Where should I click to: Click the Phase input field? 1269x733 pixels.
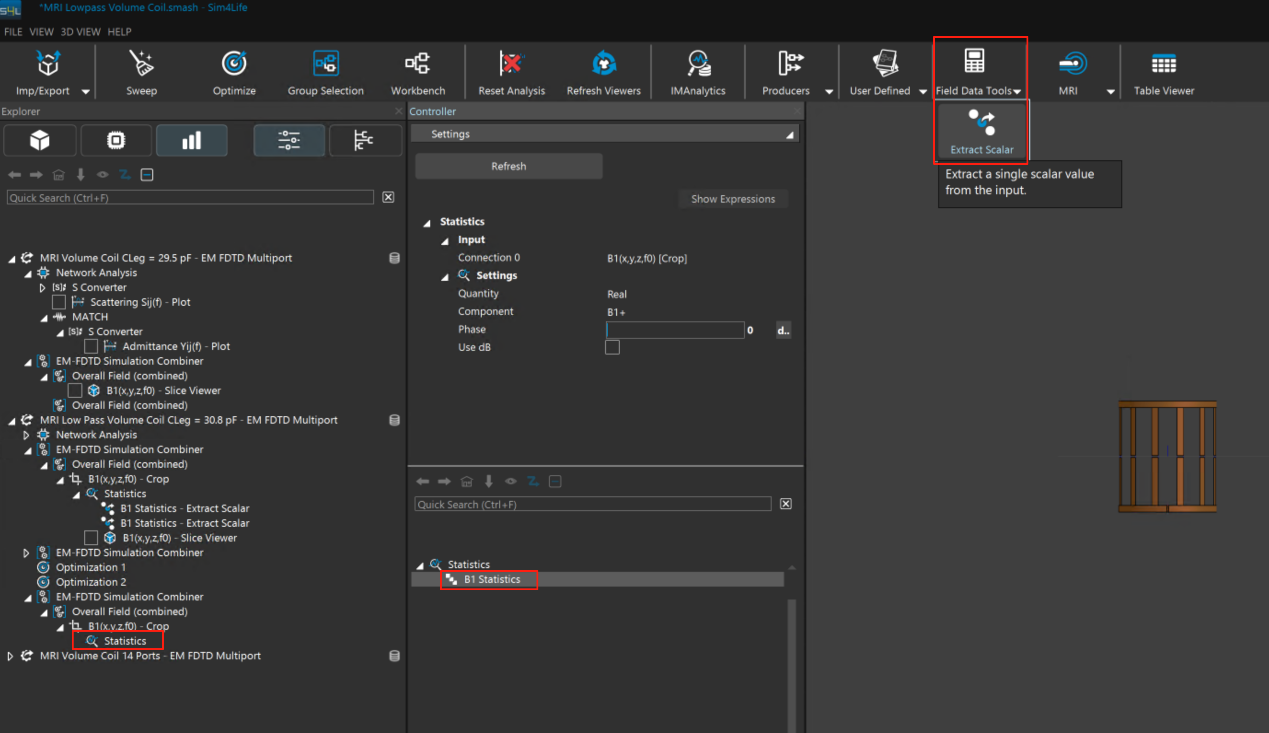click(x=675, y=330)
